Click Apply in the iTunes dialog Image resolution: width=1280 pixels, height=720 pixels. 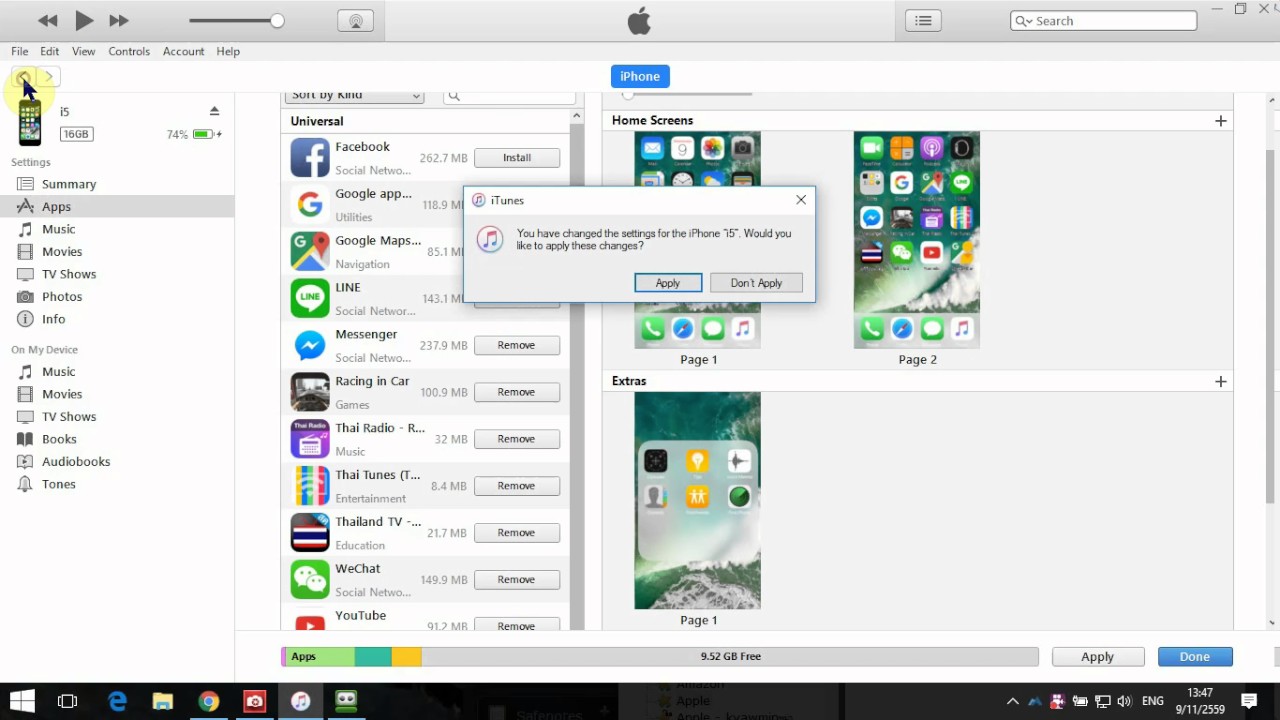click(x=668, y=283)
